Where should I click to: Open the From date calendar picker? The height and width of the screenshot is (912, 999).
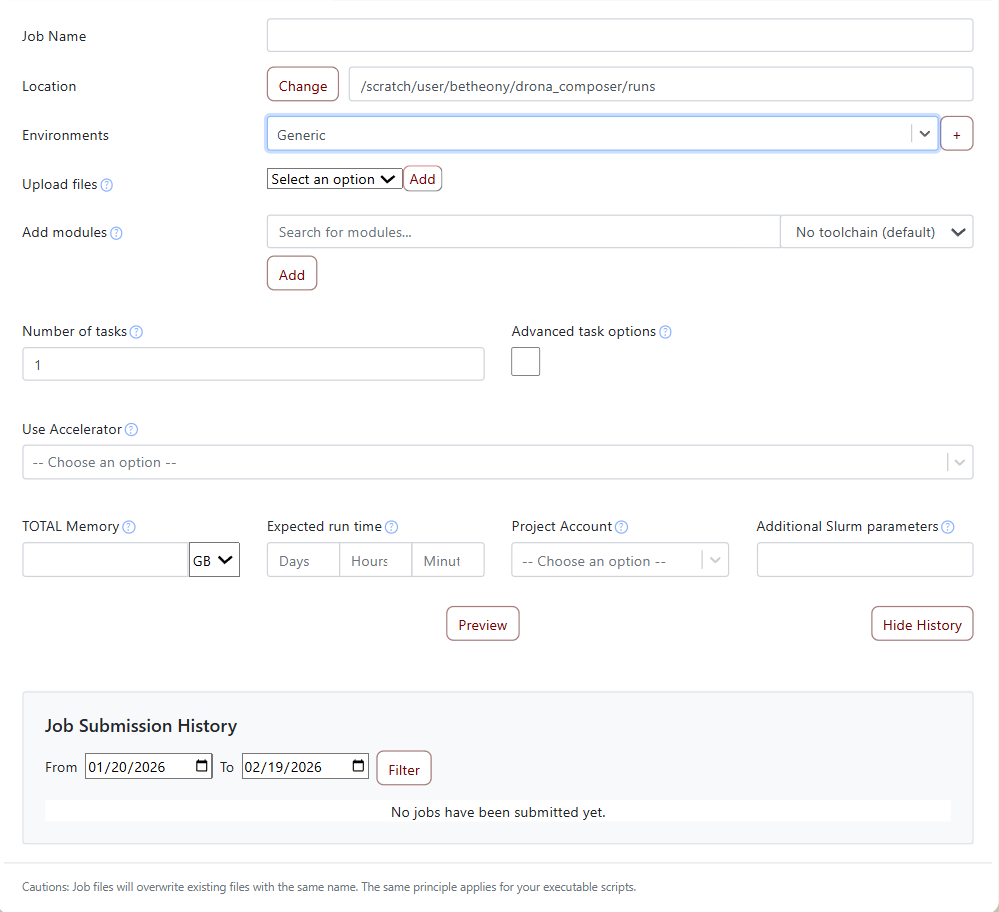pyautogui.click(x=201, y=766)
